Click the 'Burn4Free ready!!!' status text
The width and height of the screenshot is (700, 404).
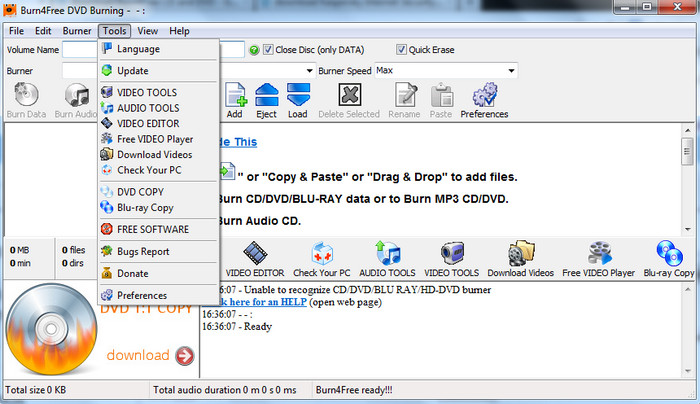(354, 390)
